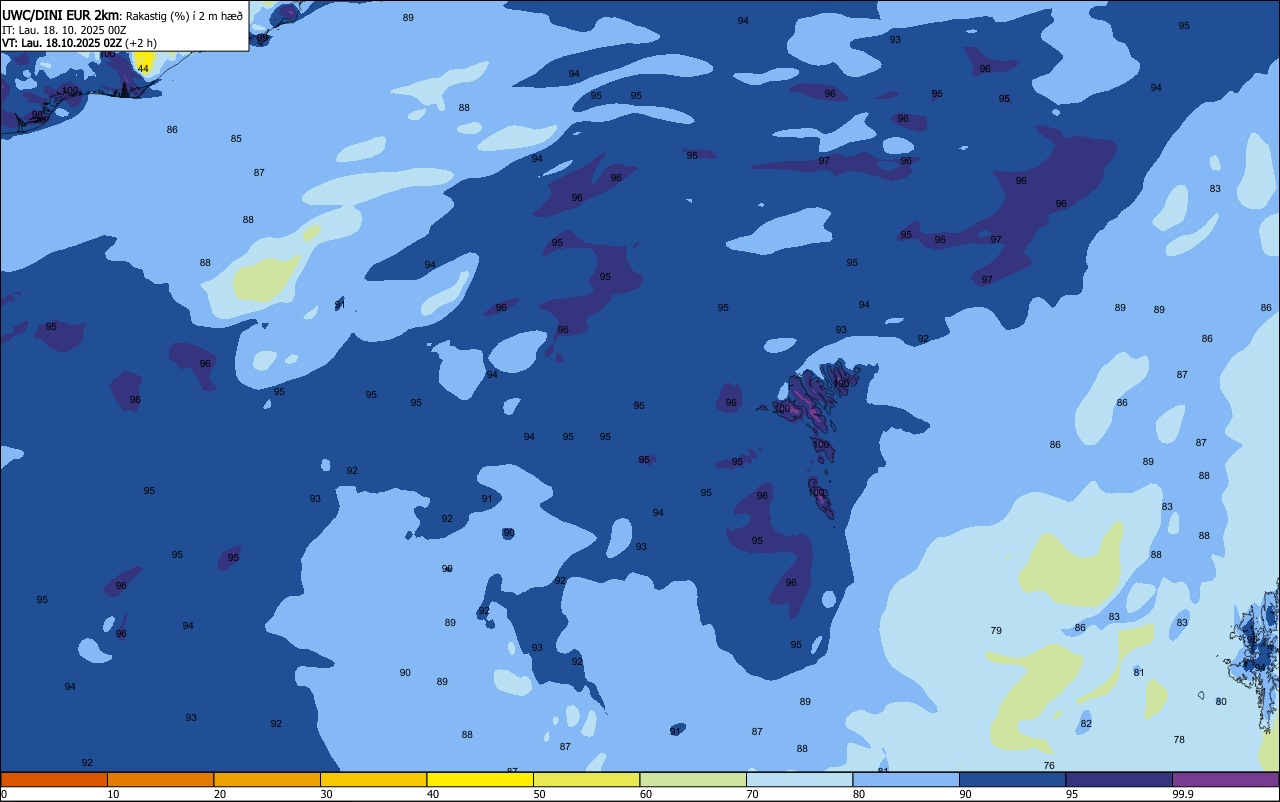
Task: Click the 20–30 amber legend swatch
Action: [267, 779]
